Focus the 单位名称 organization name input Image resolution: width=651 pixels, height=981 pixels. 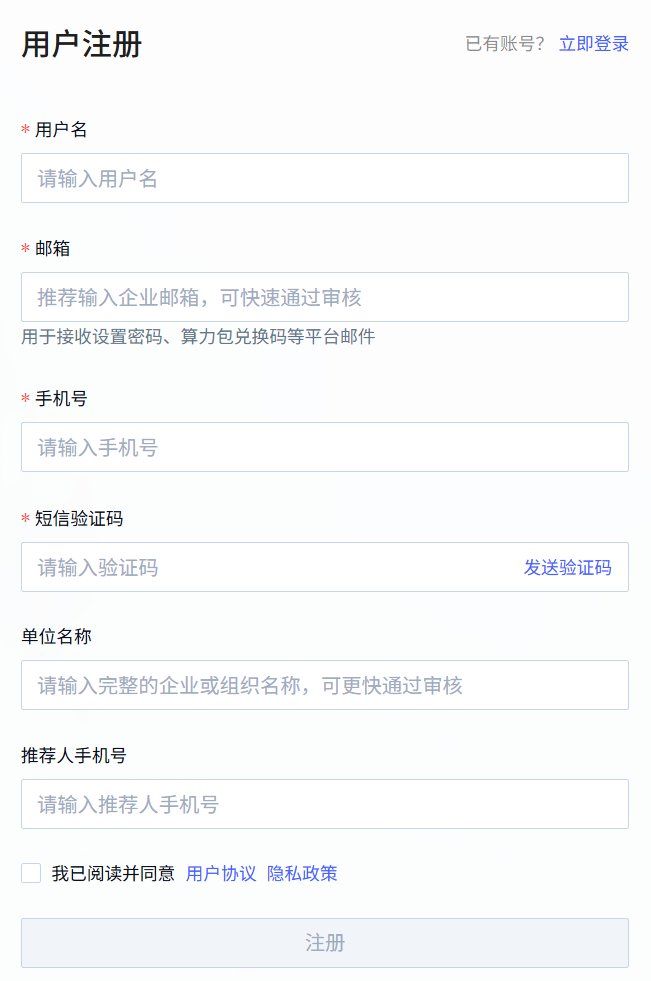pyautogui.click(x=324, y=686)
